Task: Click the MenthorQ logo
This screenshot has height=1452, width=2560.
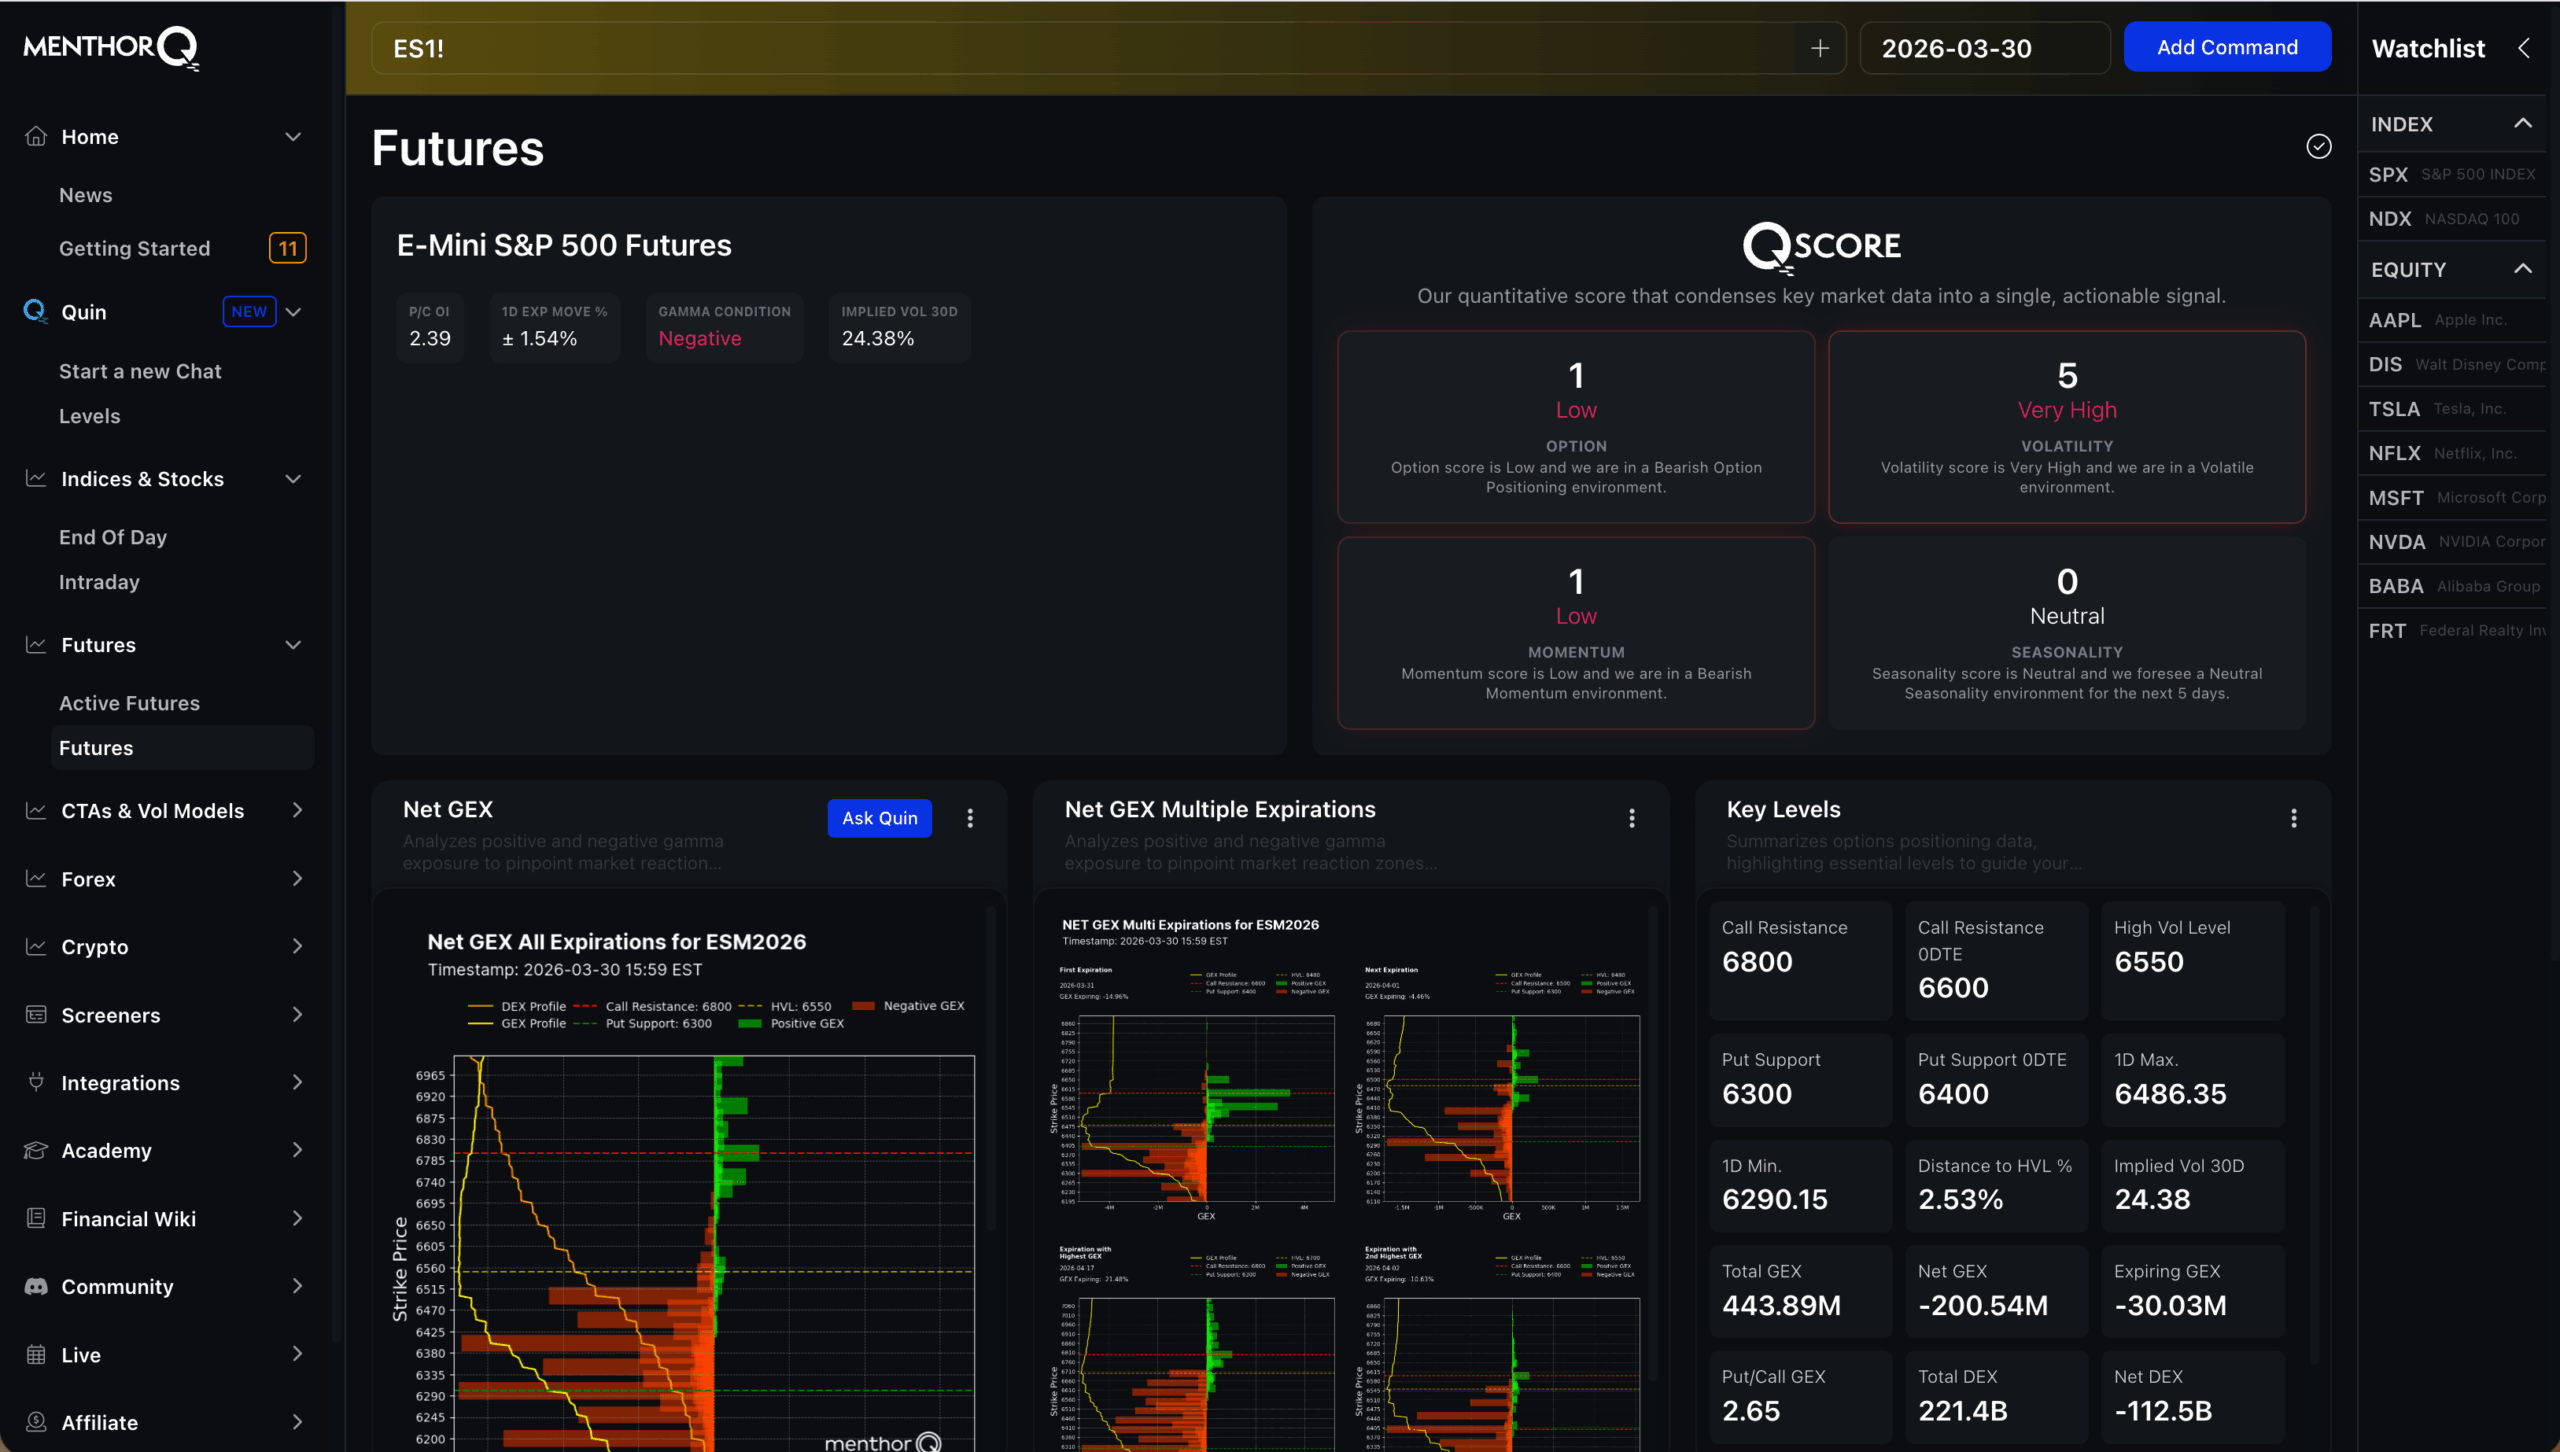Action: tap(109, 47)
